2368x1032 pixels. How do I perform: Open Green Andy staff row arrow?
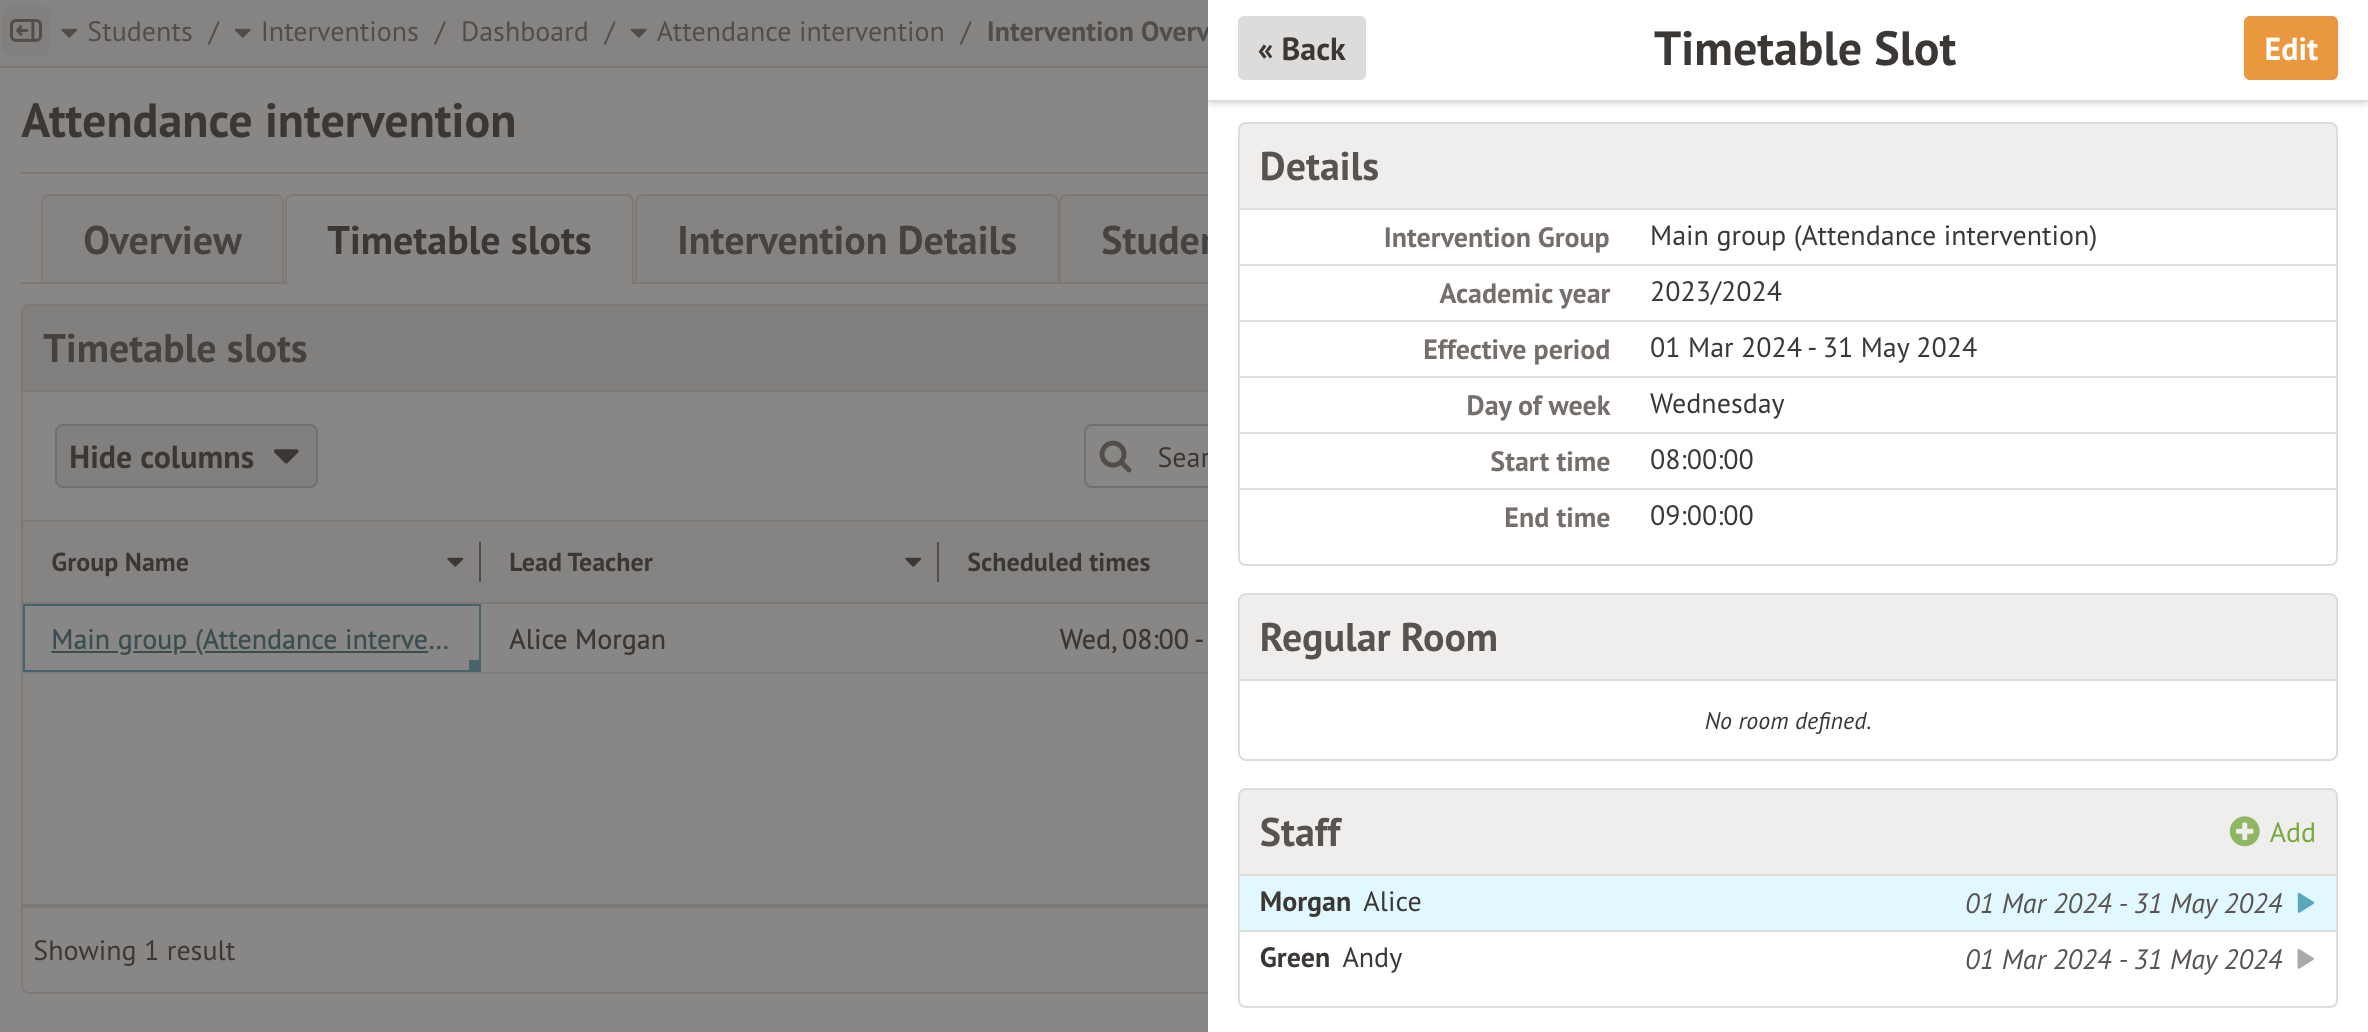[2307, 959]
